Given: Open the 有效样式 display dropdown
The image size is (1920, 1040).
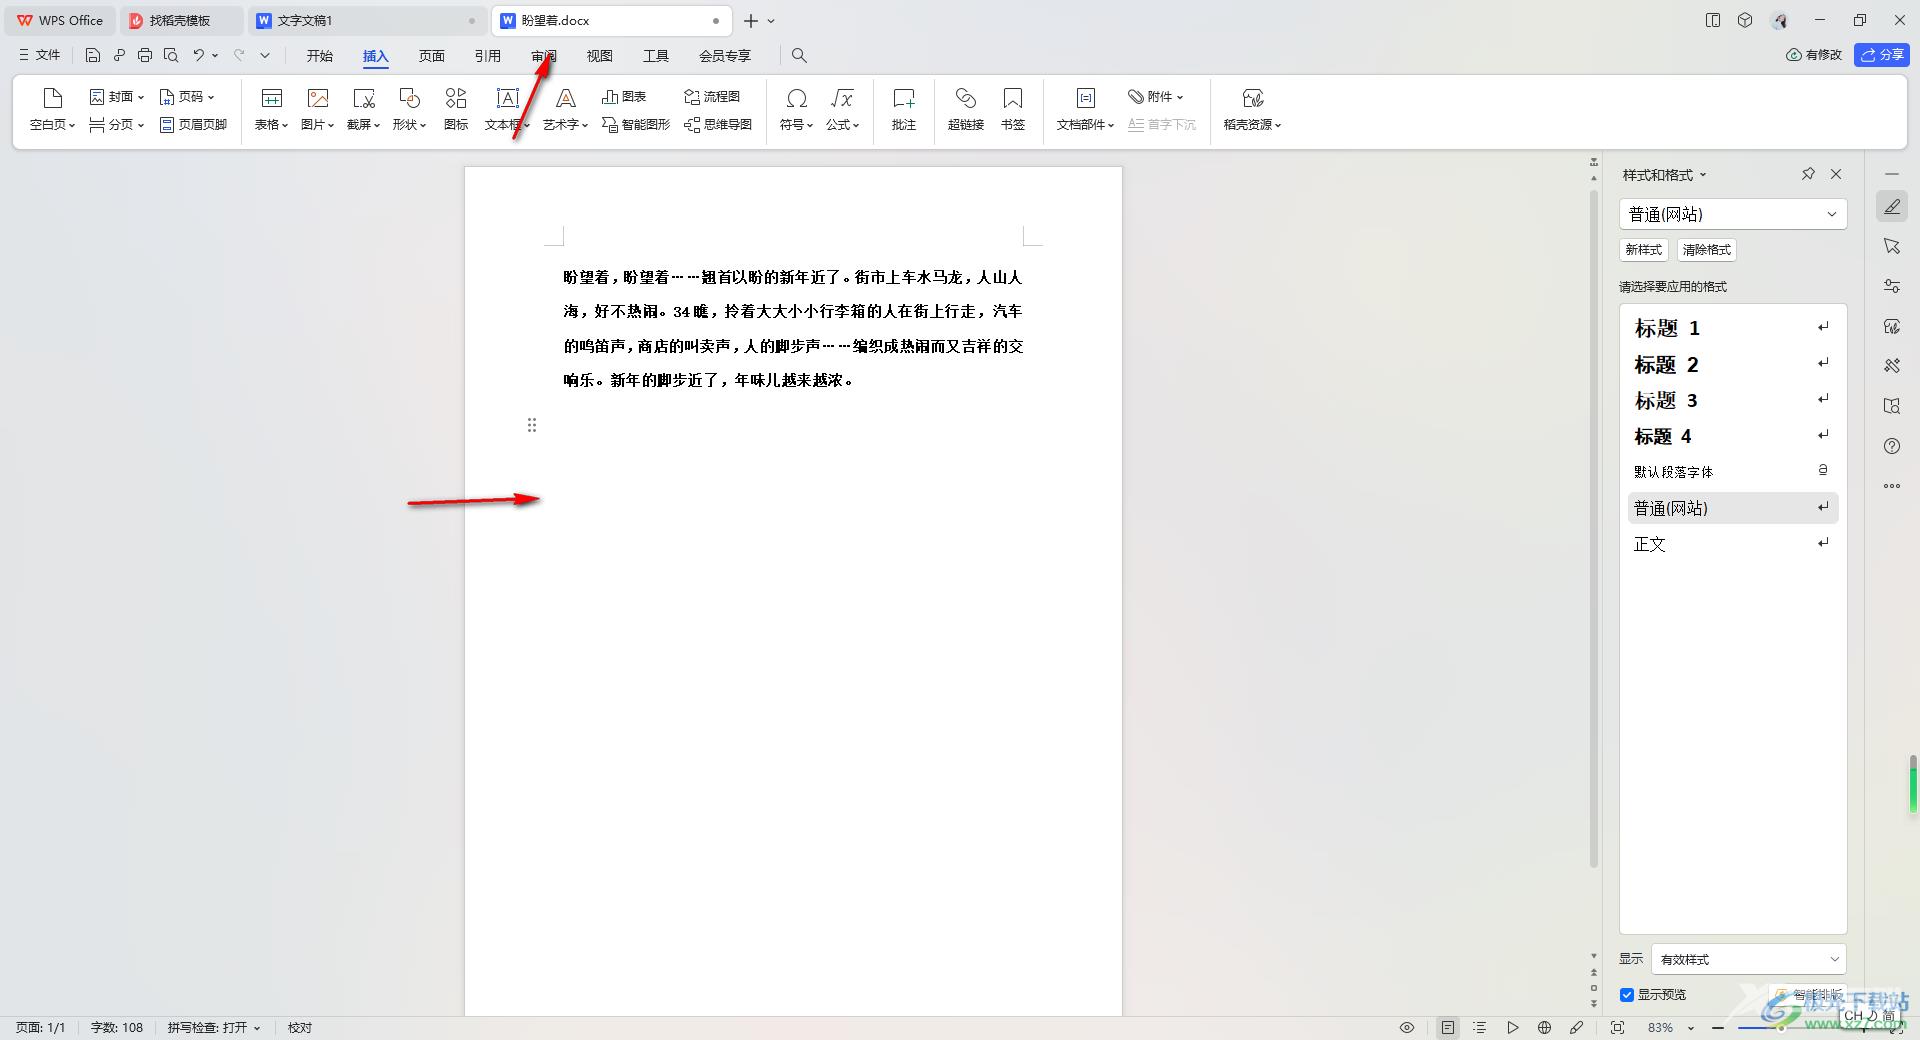Looking at the screenshot, I should click(x=1749, y=959).
